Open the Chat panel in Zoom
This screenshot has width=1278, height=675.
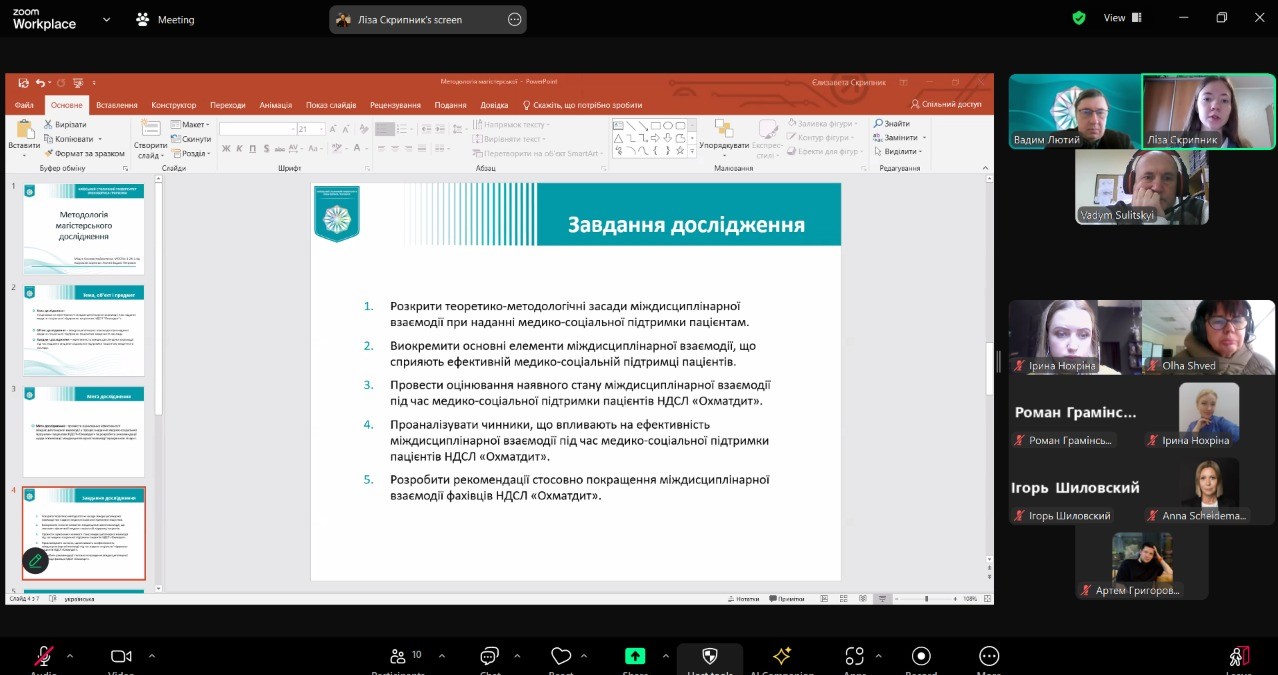coord(488,657)
